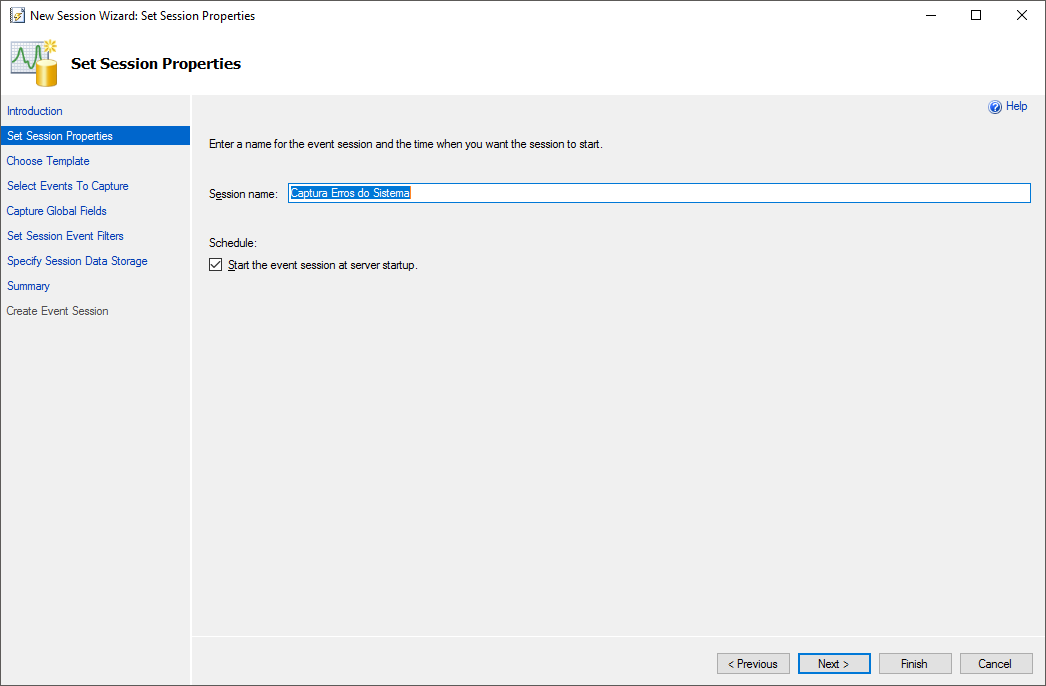Open Specify Session Data Storage step
The image size is (1046, 686).
pyautogui.click(x=77, y=261)
